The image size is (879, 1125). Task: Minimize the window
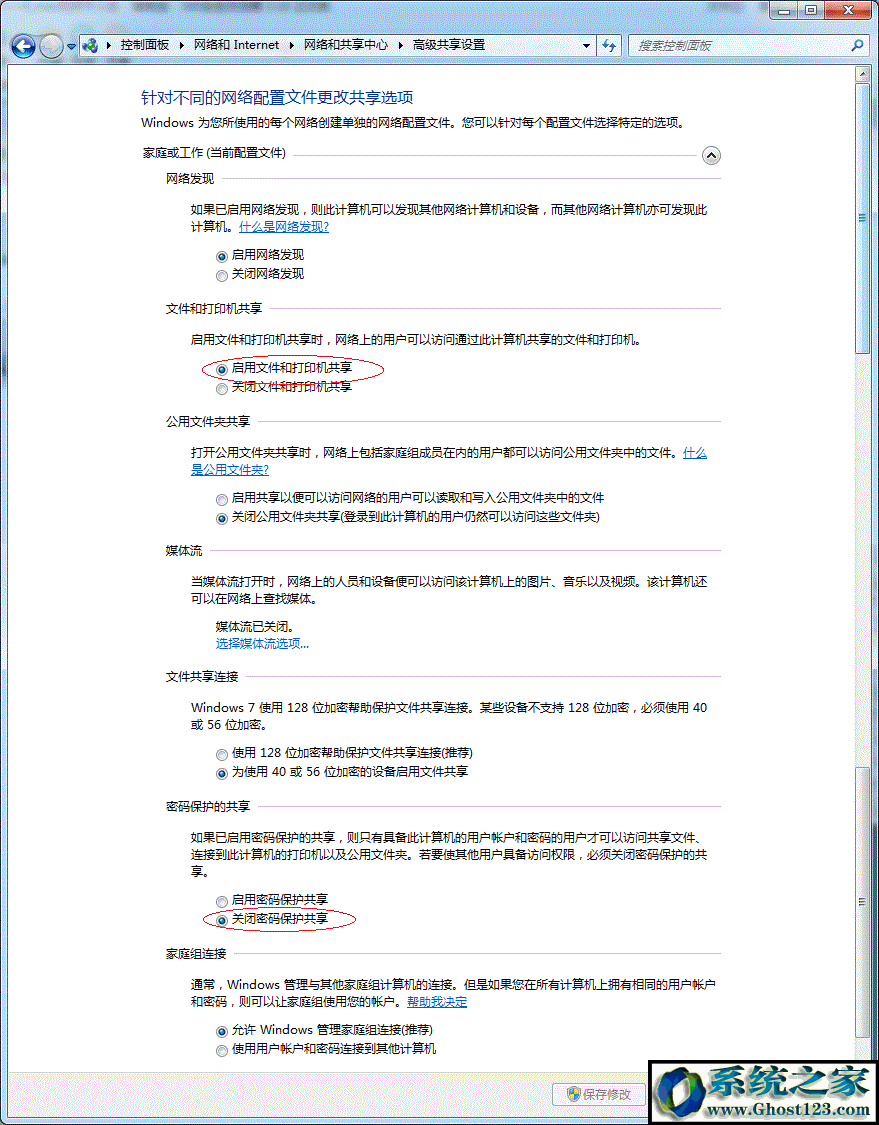784,11
